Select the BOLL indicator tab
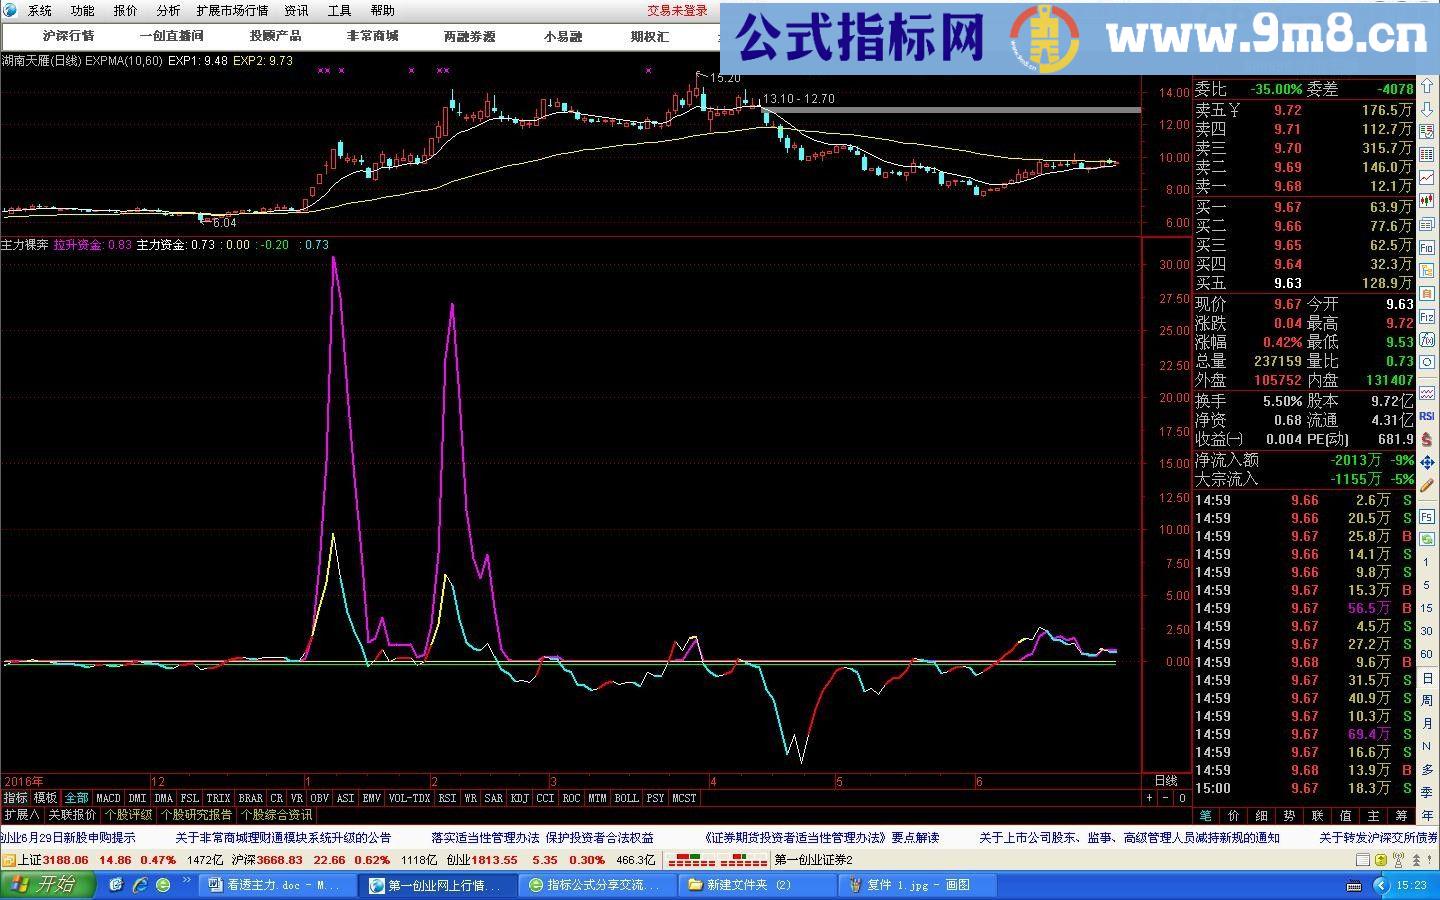 coord(626,798)
